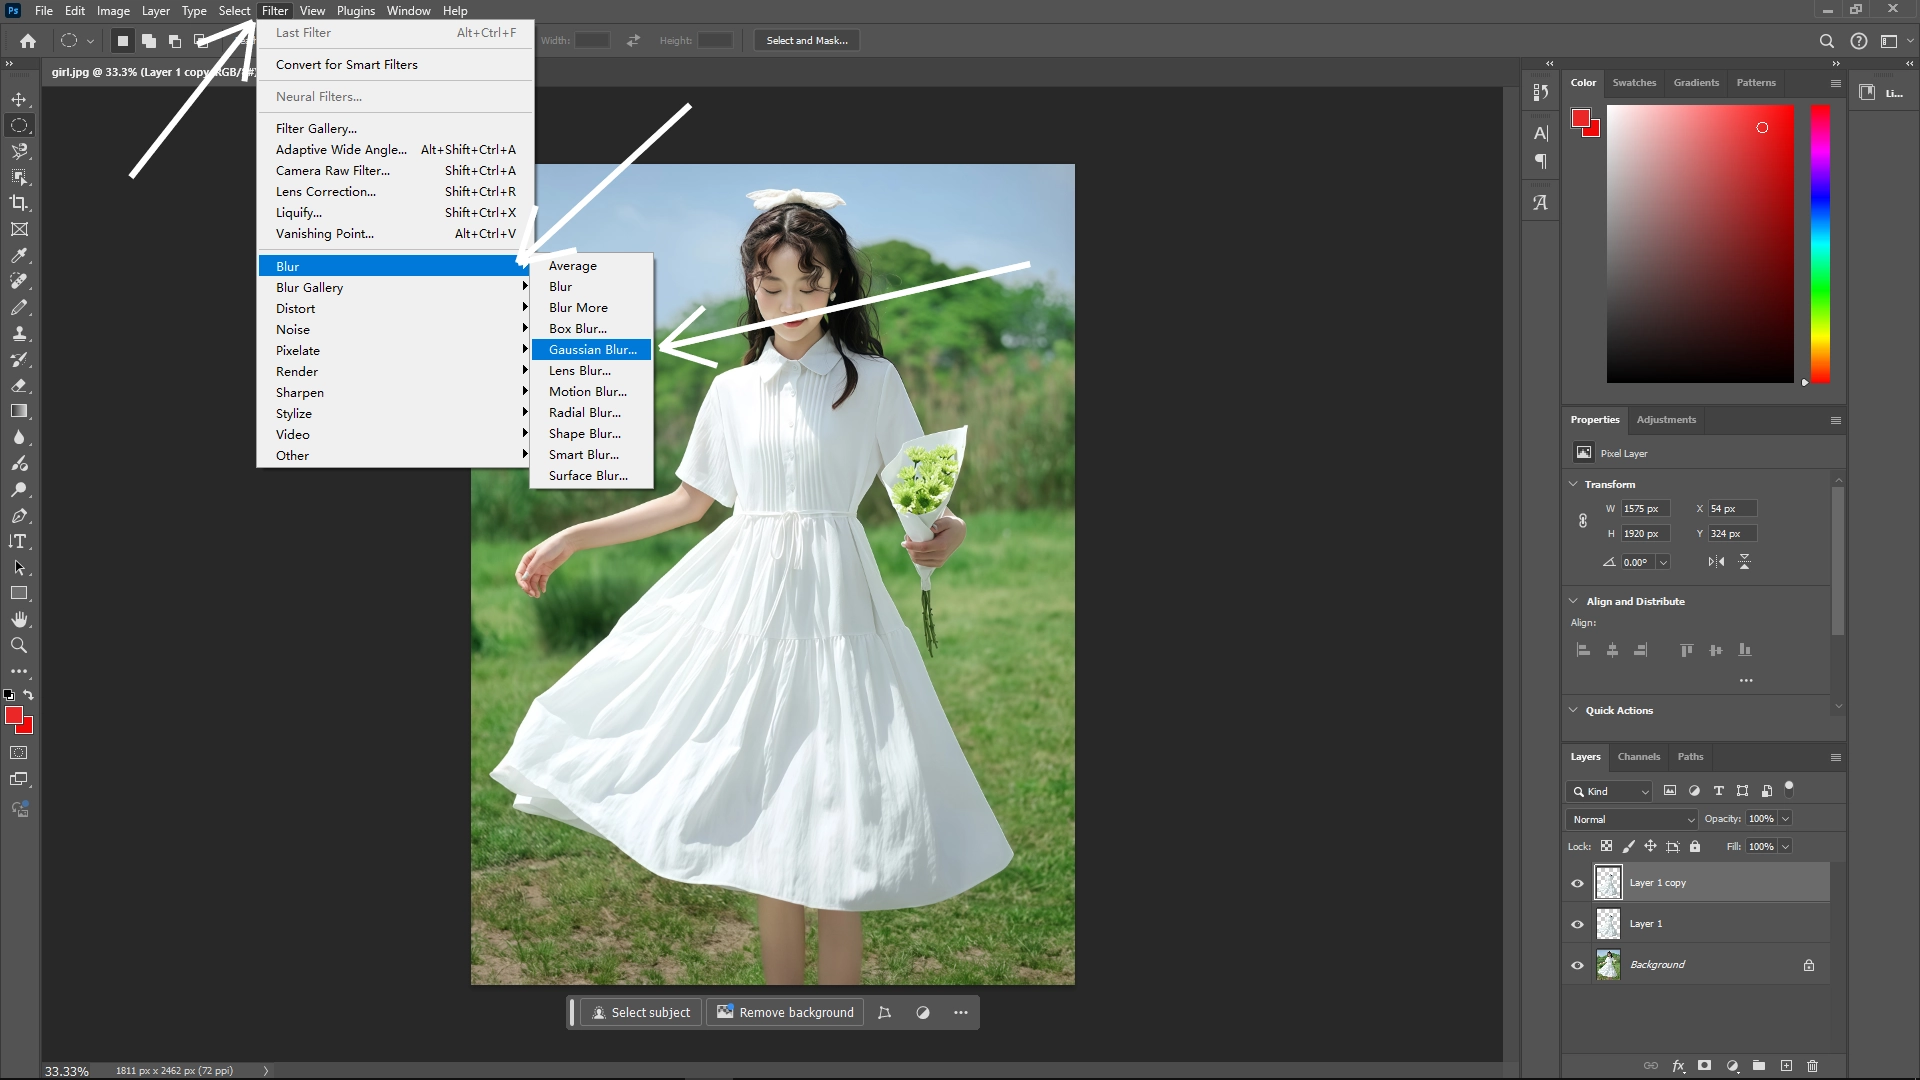Click the Delete layer trash icon
1920x1080 pixels.
1812,1066
